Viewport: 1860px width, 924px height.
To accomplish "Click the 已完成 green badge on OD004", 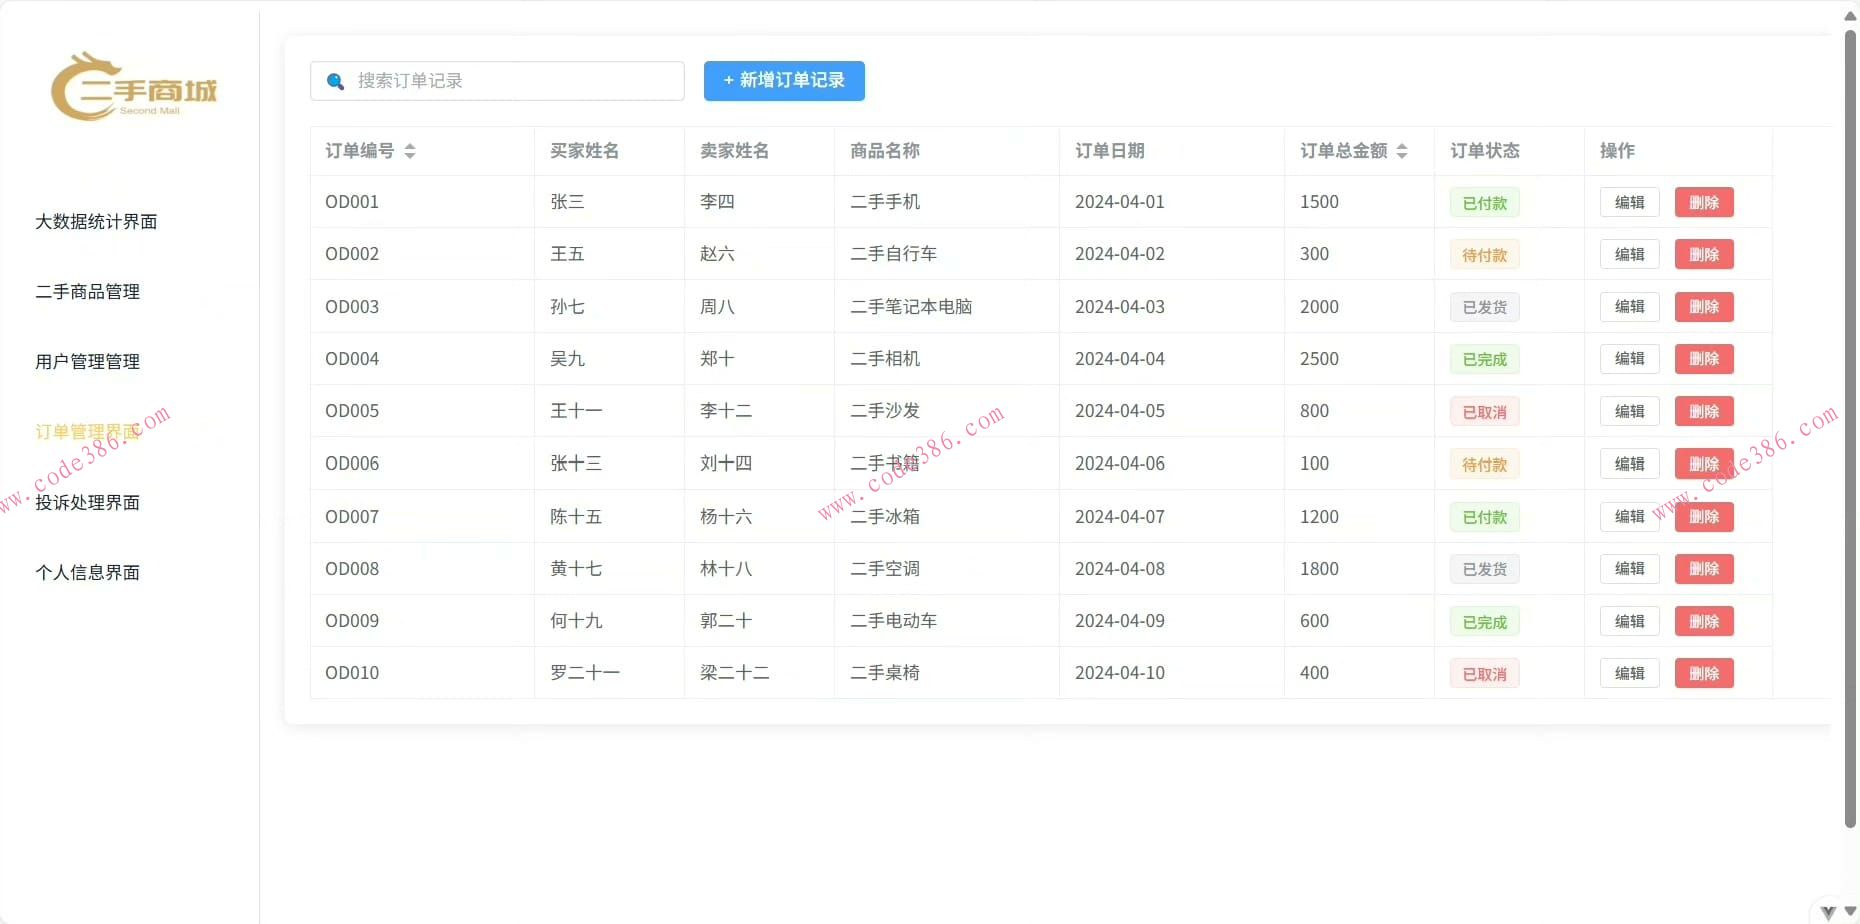I will click(1483, 358).
